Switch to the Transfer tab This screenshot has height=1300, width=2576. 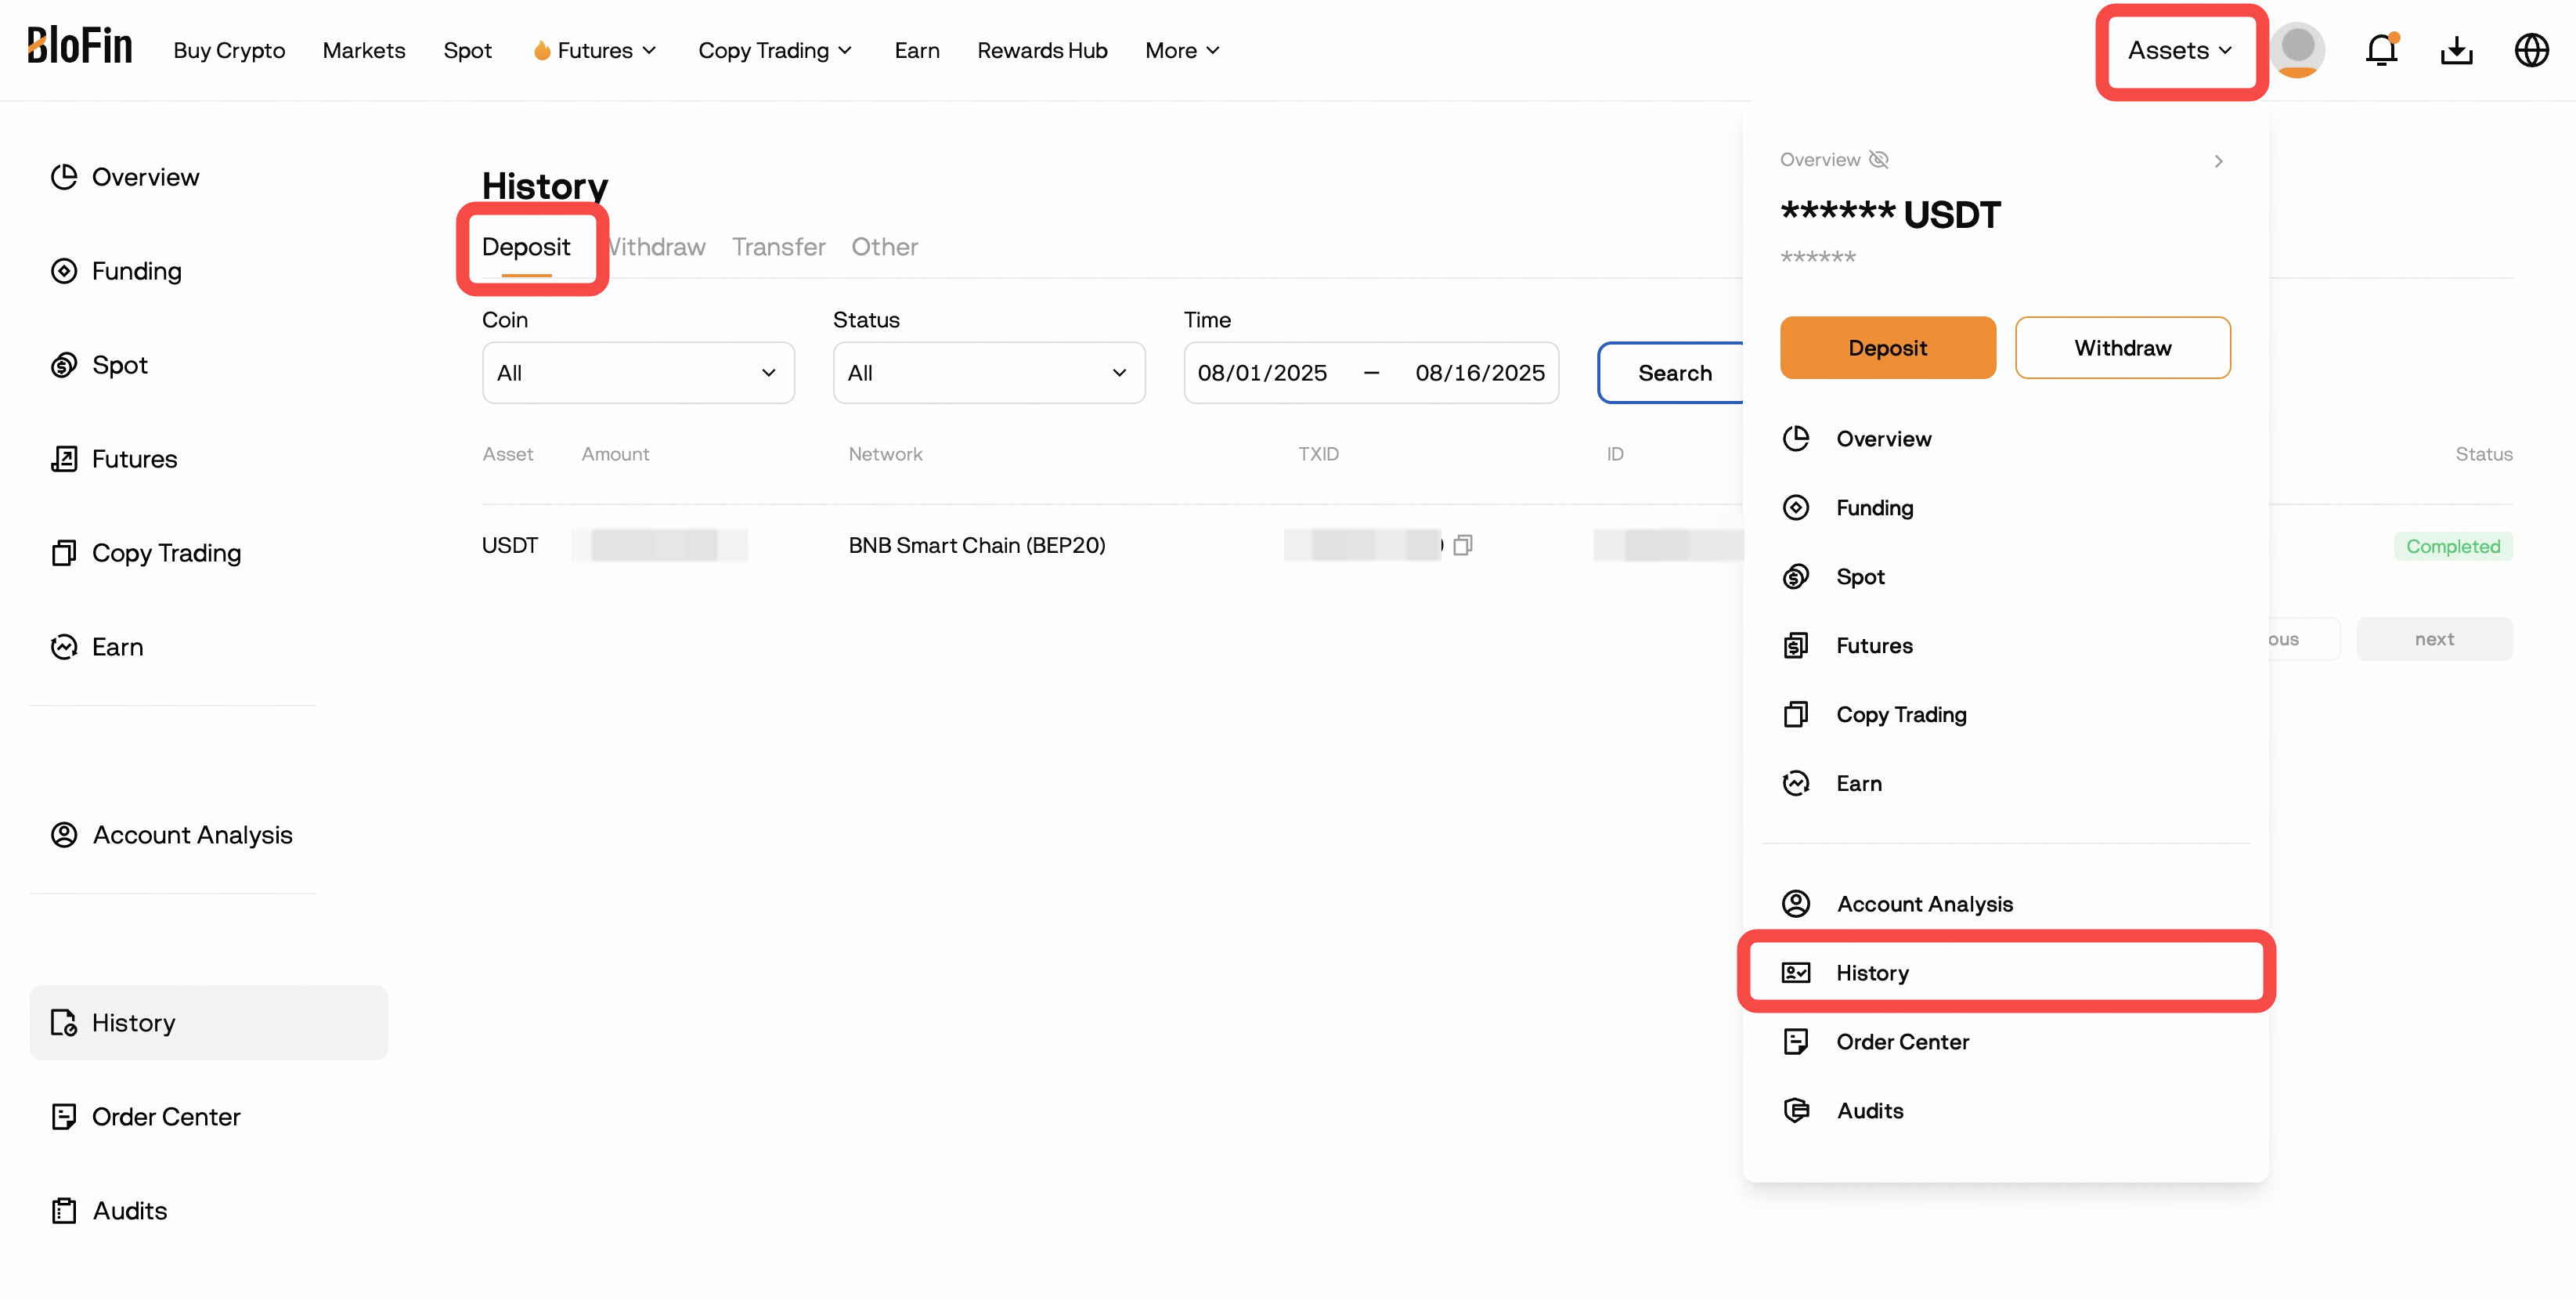click(x=779, y=246)
